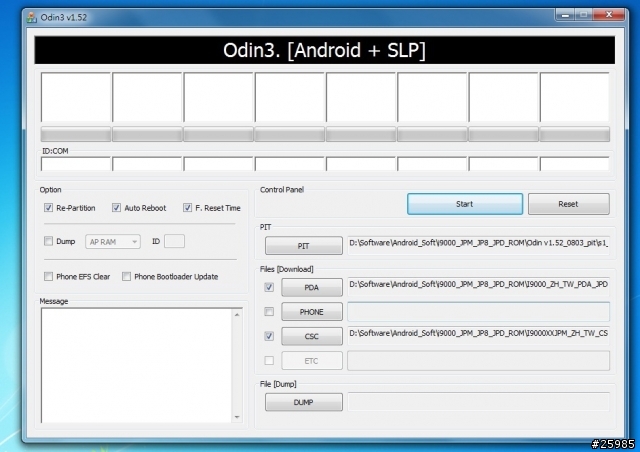Click the ETC file button
This screenshot has width=640, height=452.
[312, 361]
